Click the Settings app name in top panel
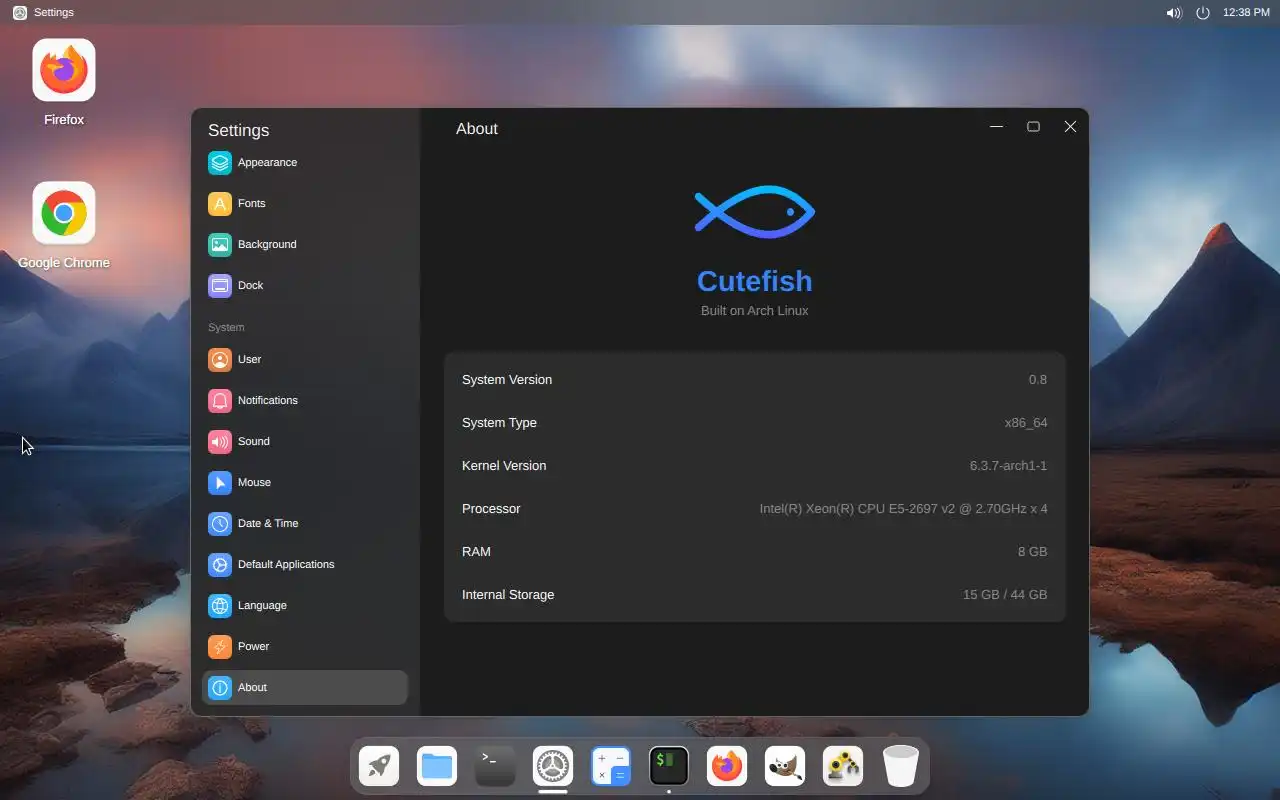 pyautogui.click(x=54, y=13)
